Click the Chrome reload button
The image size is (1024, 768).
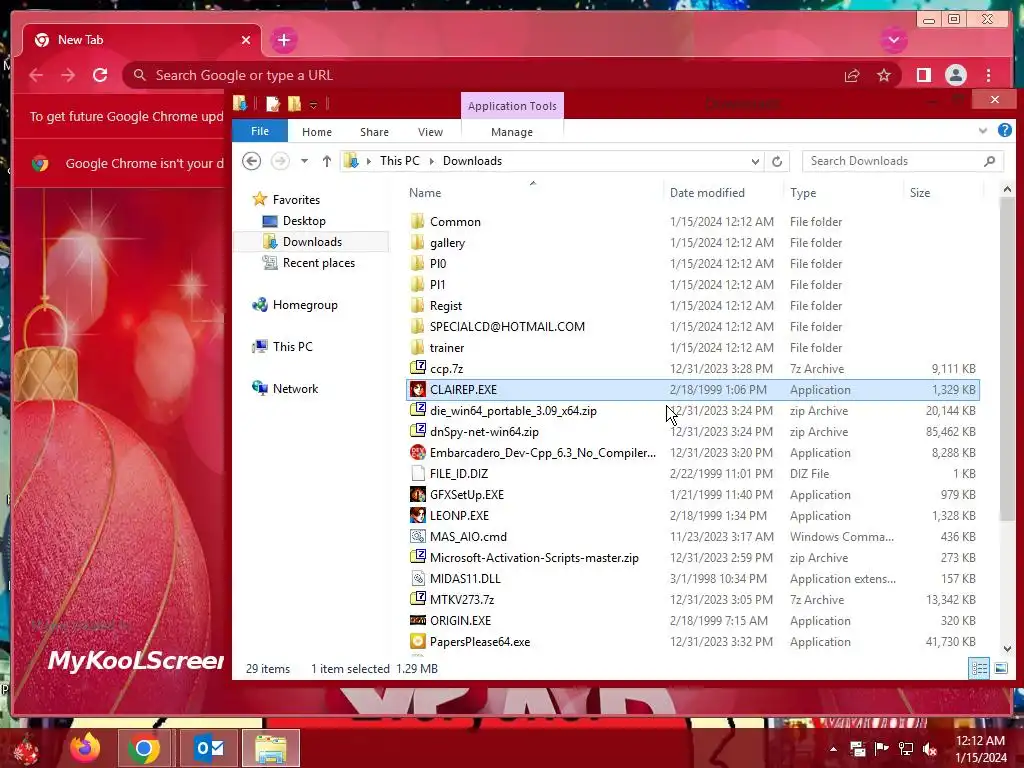click(x=100, y=75)
